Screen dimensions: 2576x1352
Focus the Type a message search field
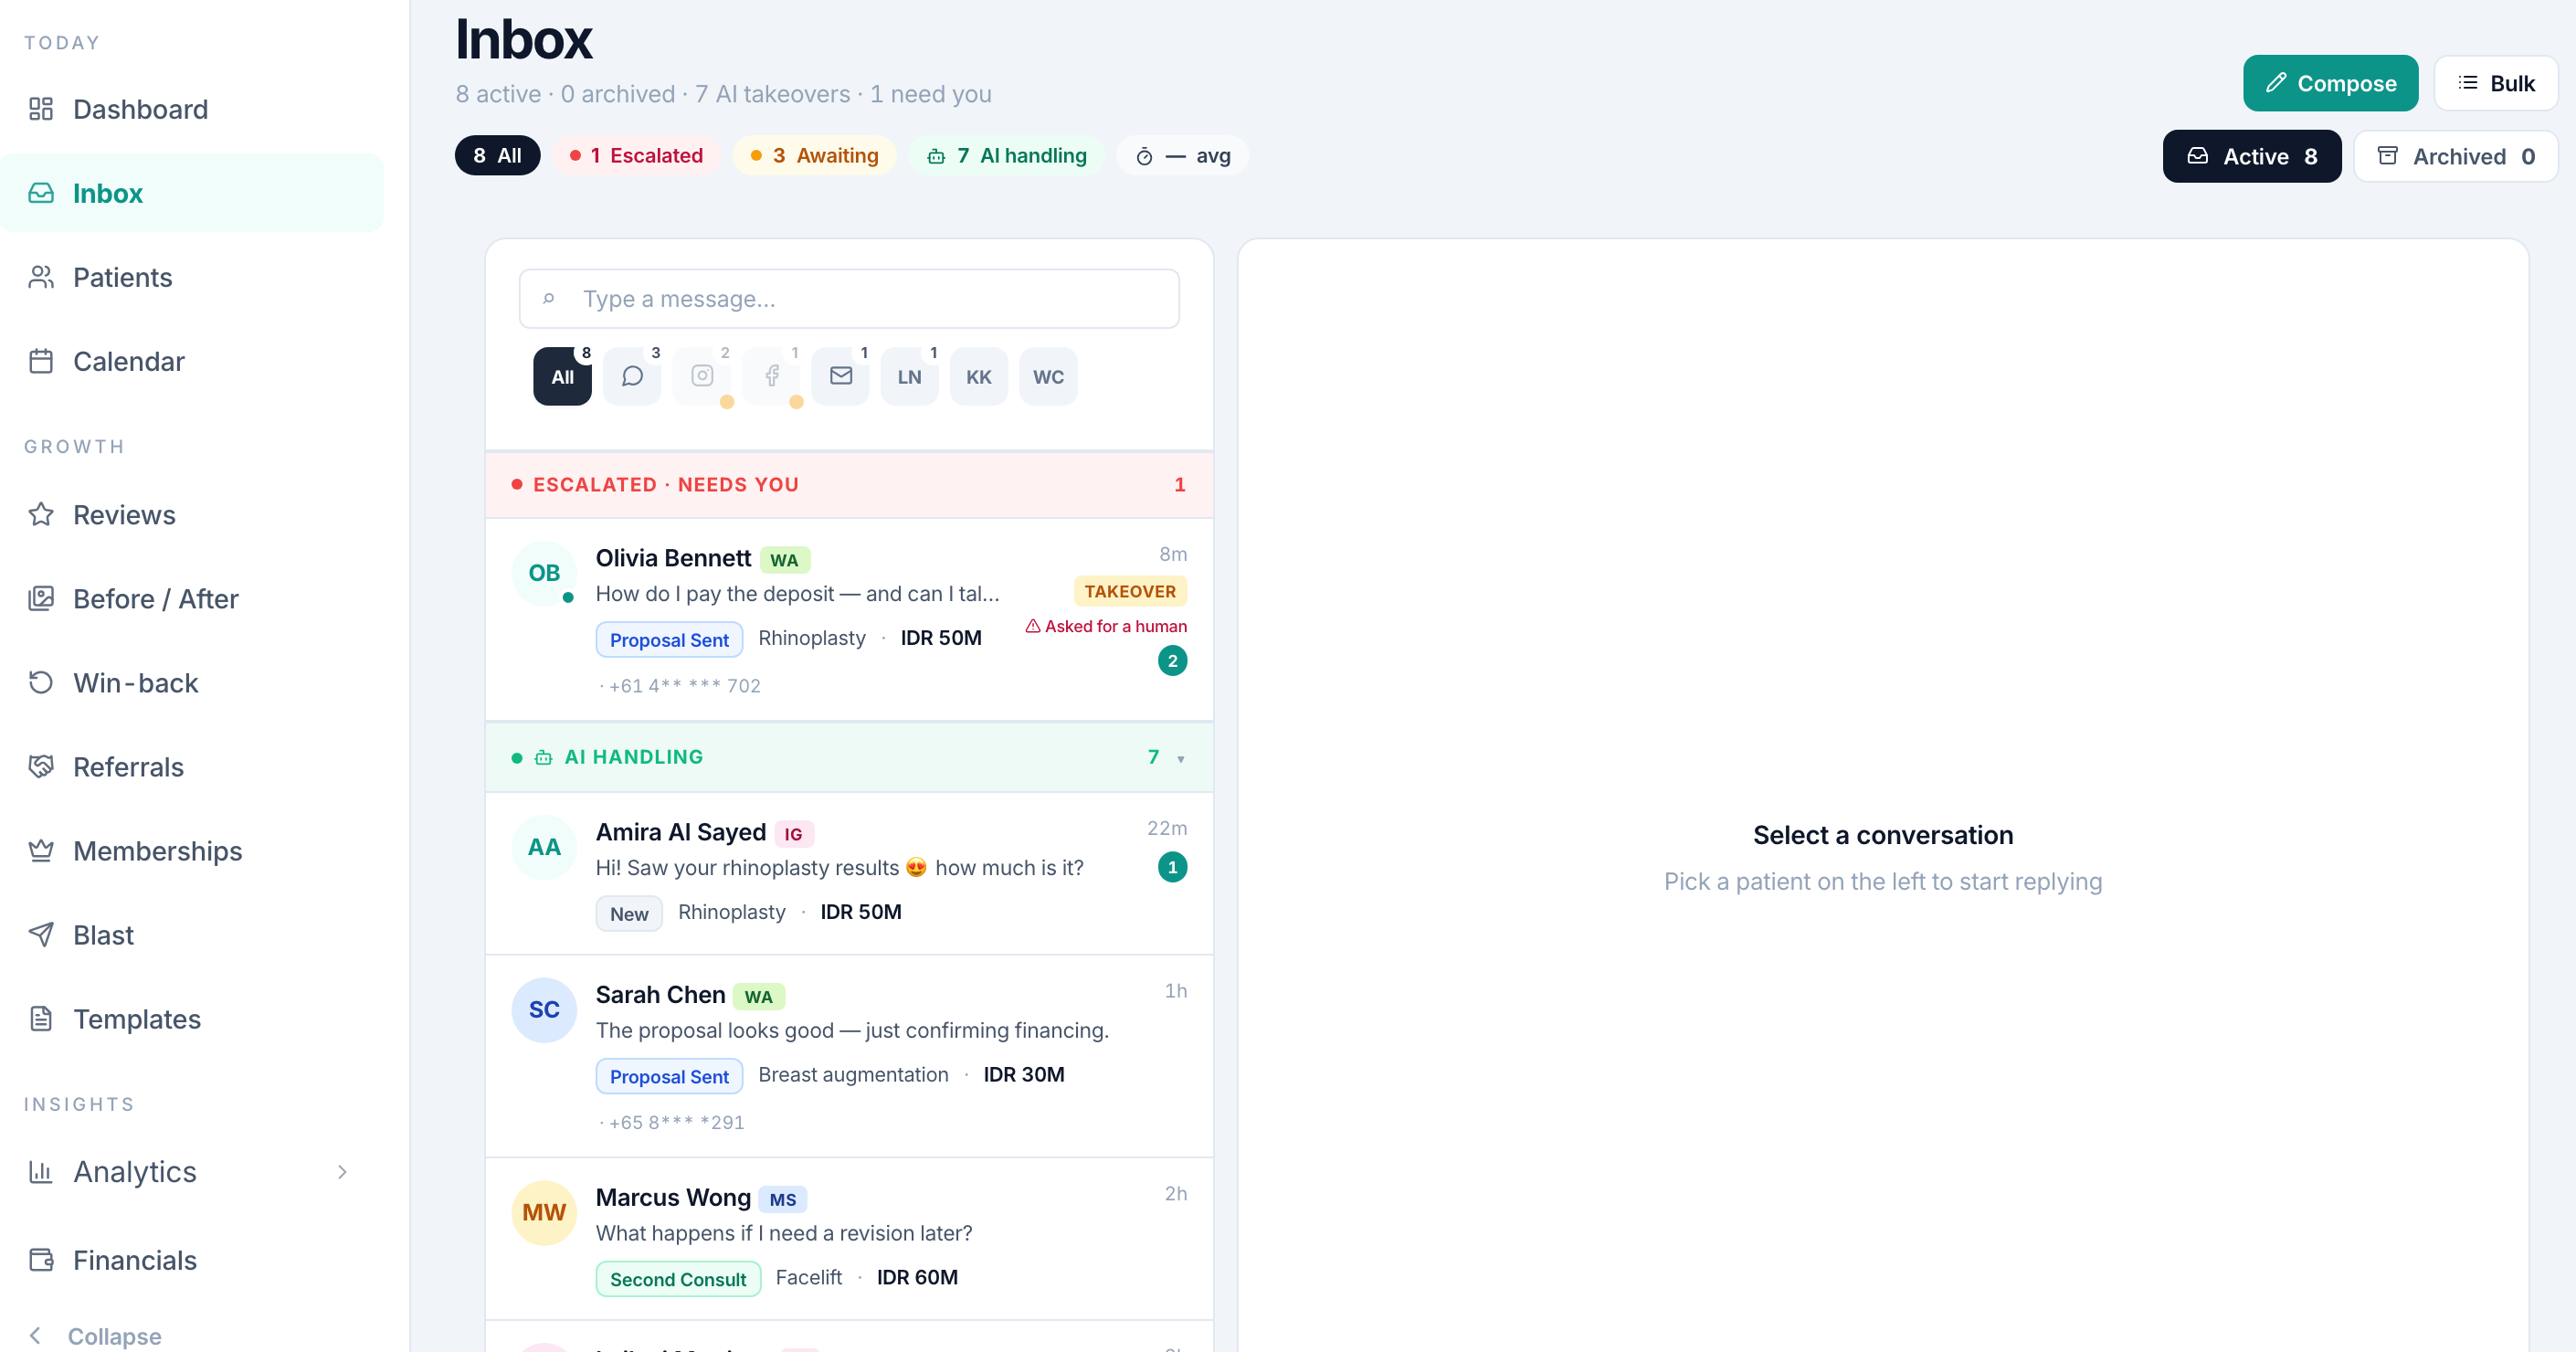pyautogui.click(x=849, y=299)
